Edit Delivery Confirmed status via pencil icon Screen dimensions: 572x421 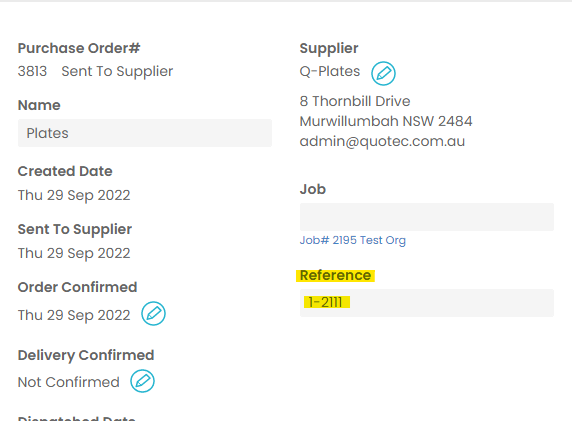142,381
